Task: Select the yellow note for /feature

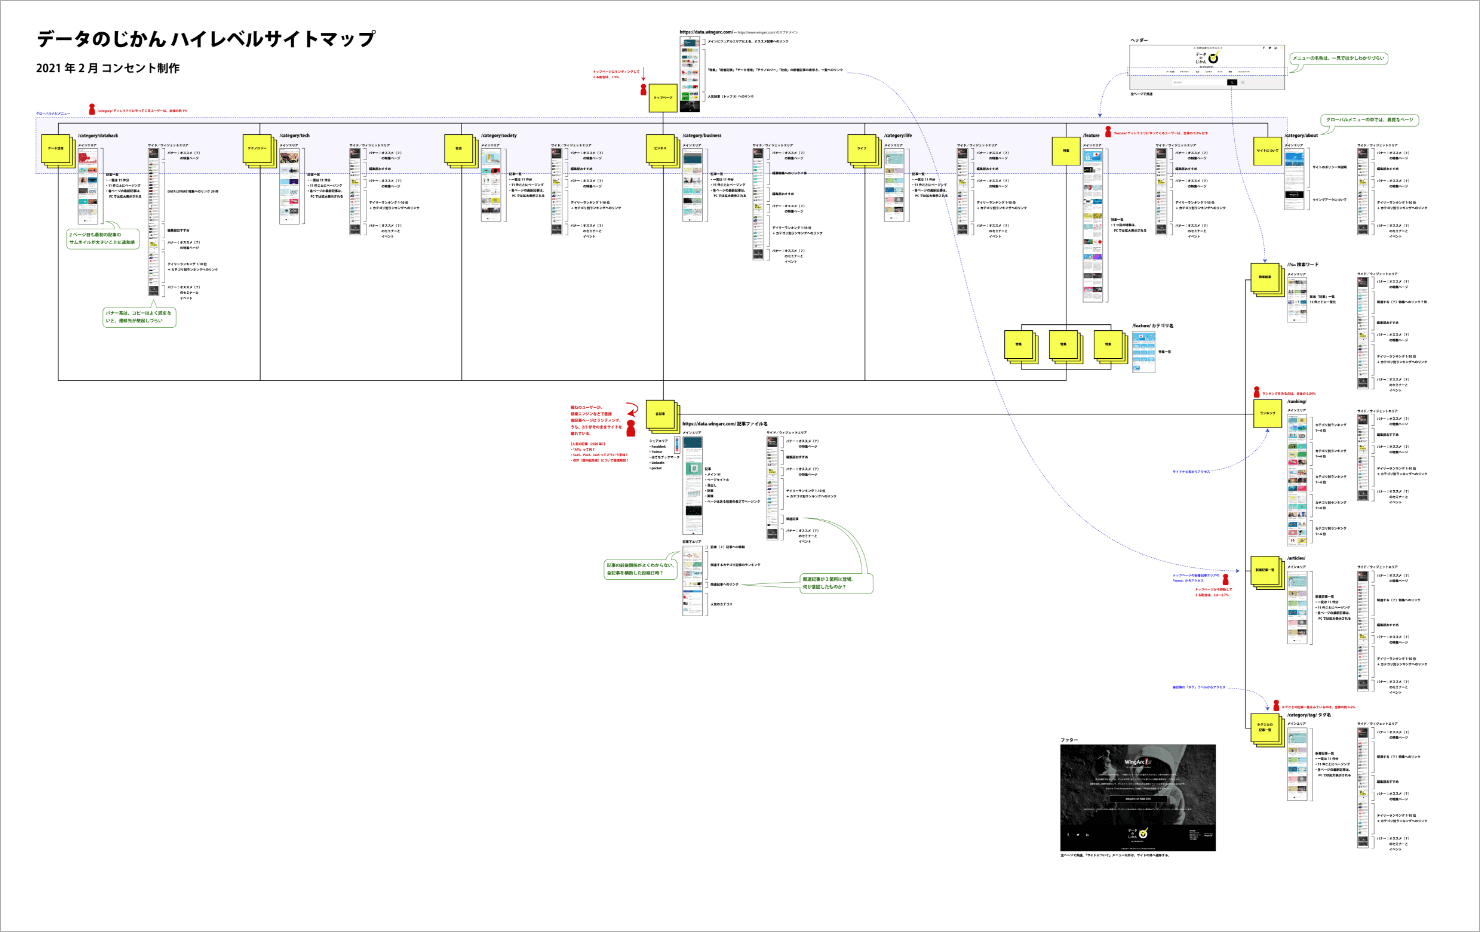Action: point(1066,149)
